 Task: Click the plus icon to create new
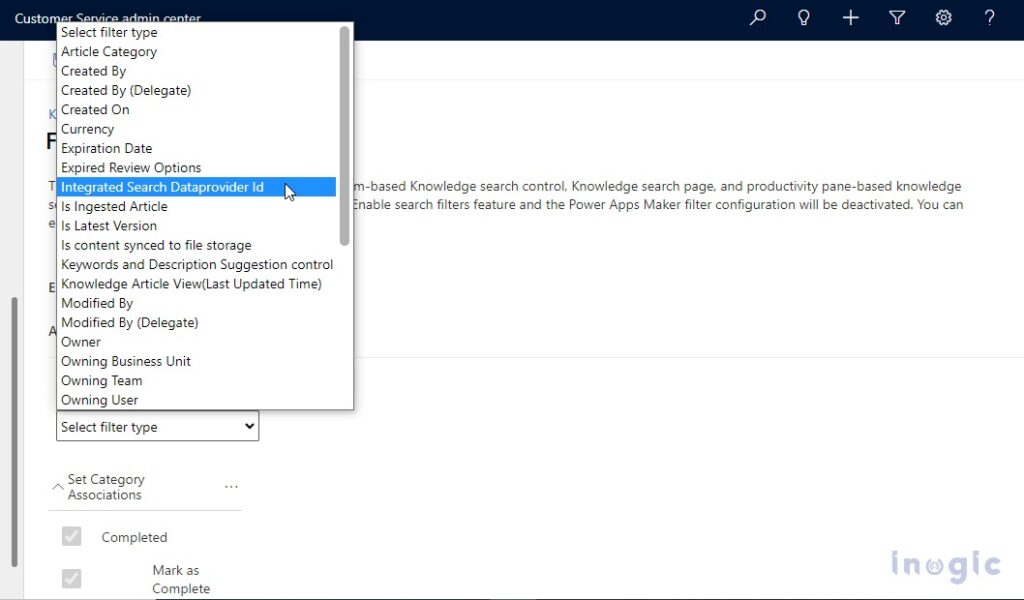click(850, 18)
